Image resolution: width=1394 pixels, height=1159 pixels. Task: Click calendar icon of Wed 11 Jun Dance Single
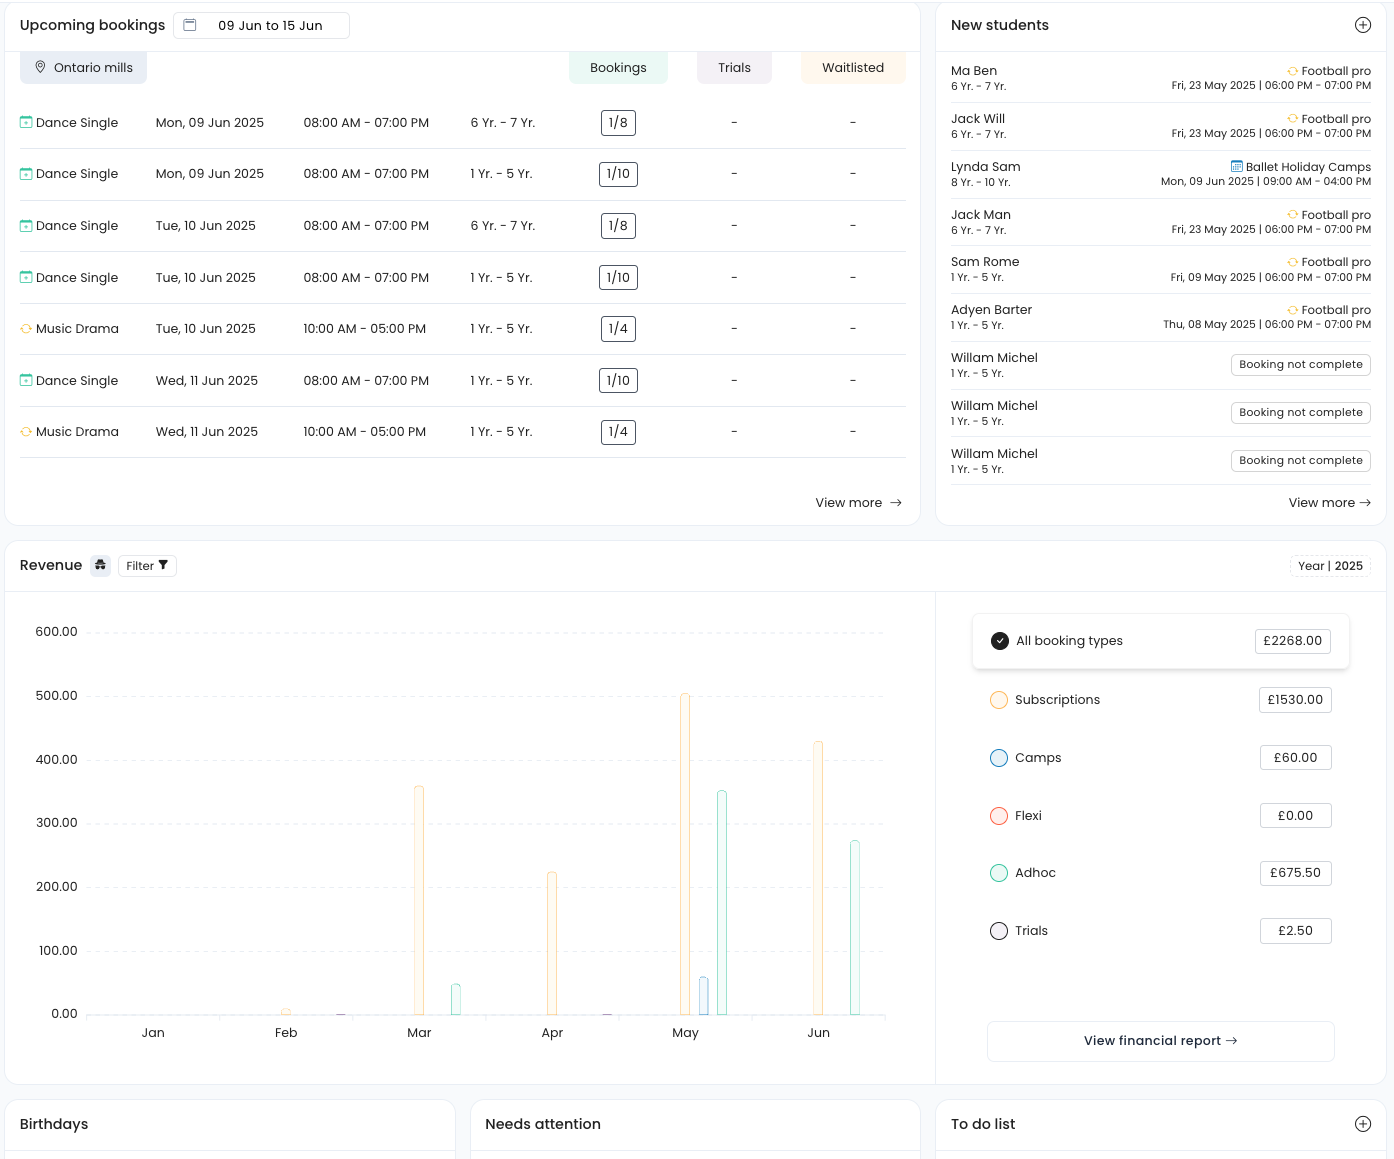click(26, 380)
